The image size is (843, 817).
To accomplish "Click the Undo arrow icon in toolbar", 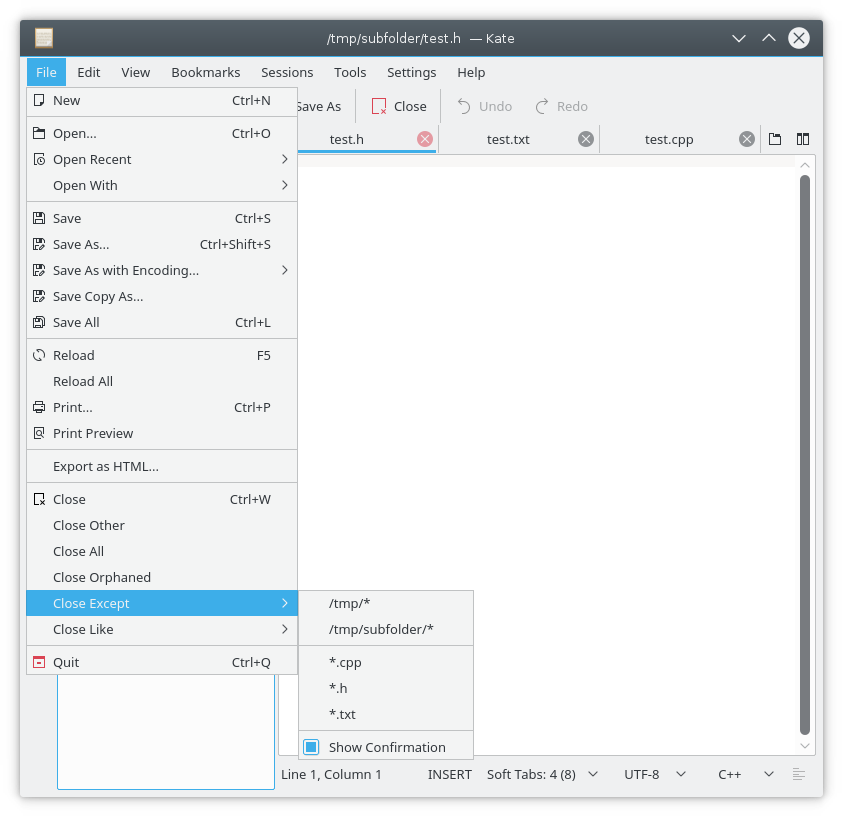I will click(463, 106).
